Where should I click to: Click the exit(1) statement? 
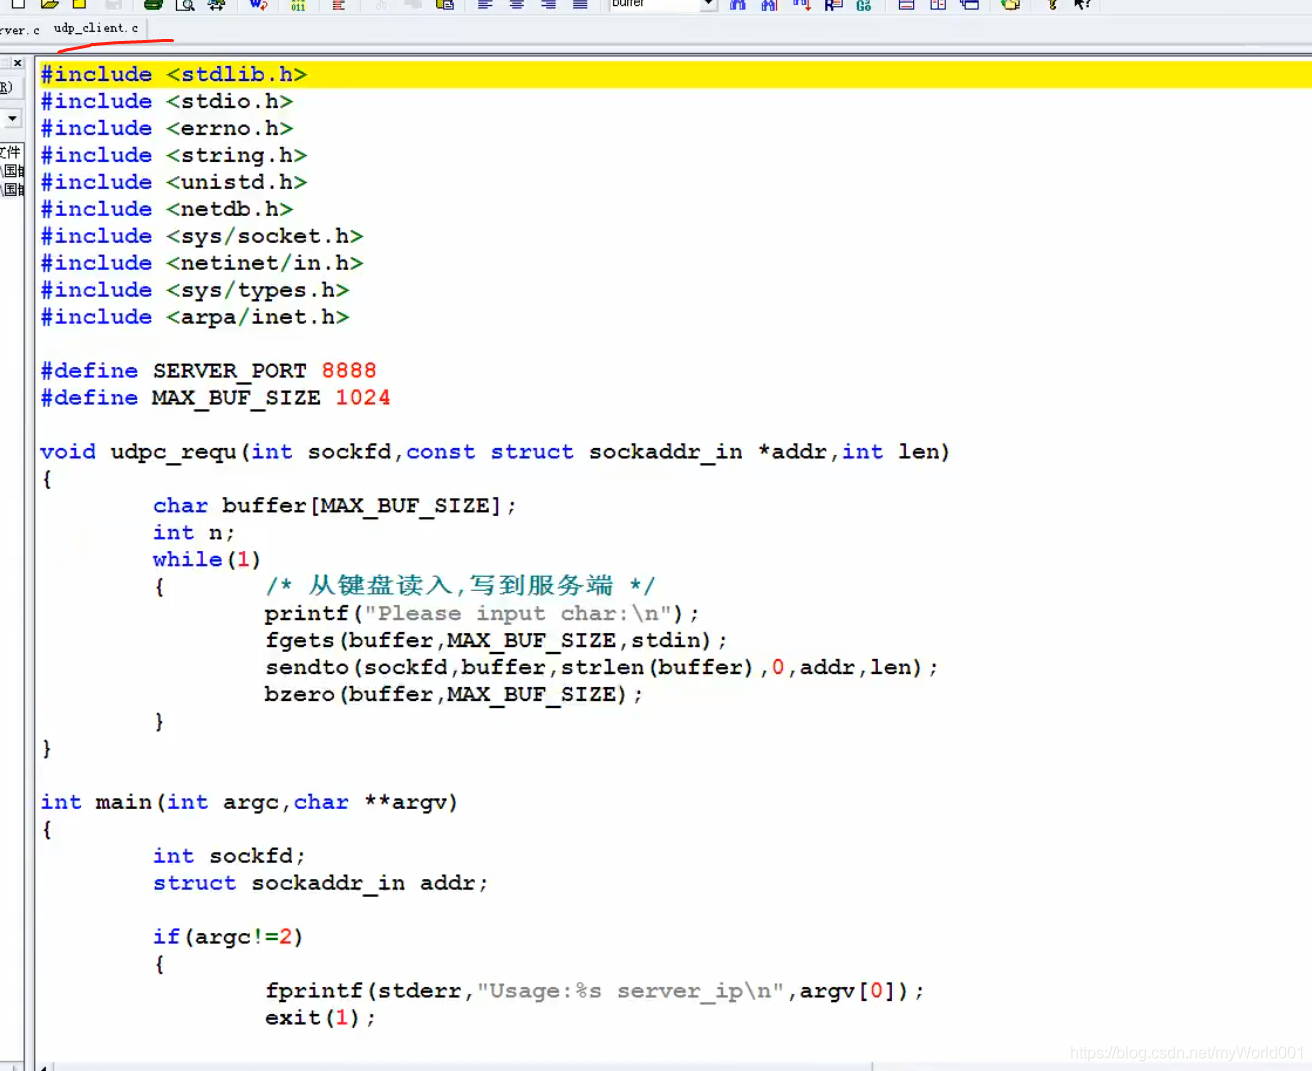click(320, 1019)
